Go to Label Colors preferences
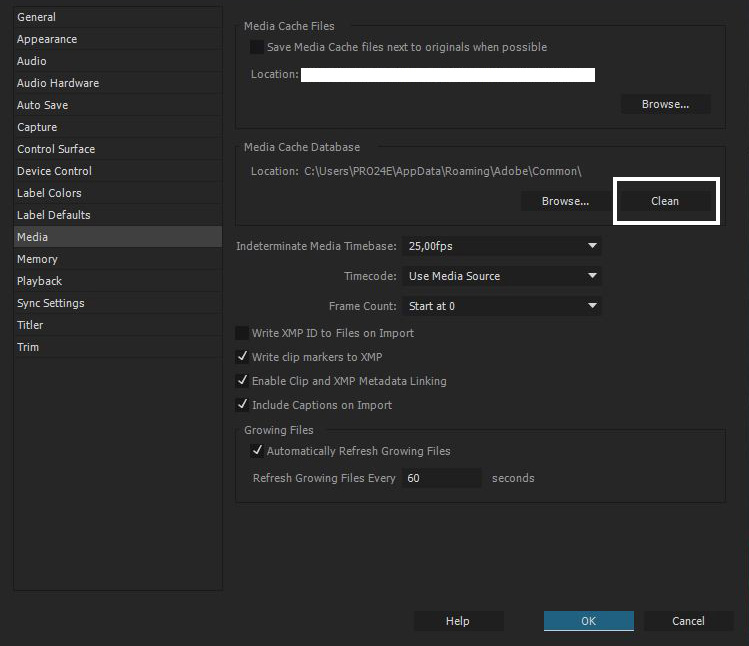The height and width of the screenshot is (646, 749). tap(49, 193)
